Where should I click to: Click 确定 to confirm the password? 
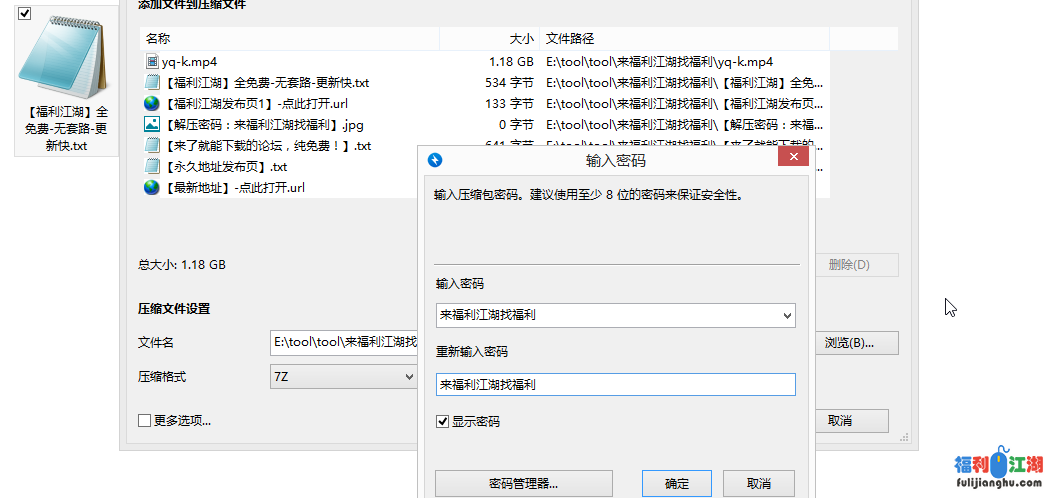coord(677,484)
